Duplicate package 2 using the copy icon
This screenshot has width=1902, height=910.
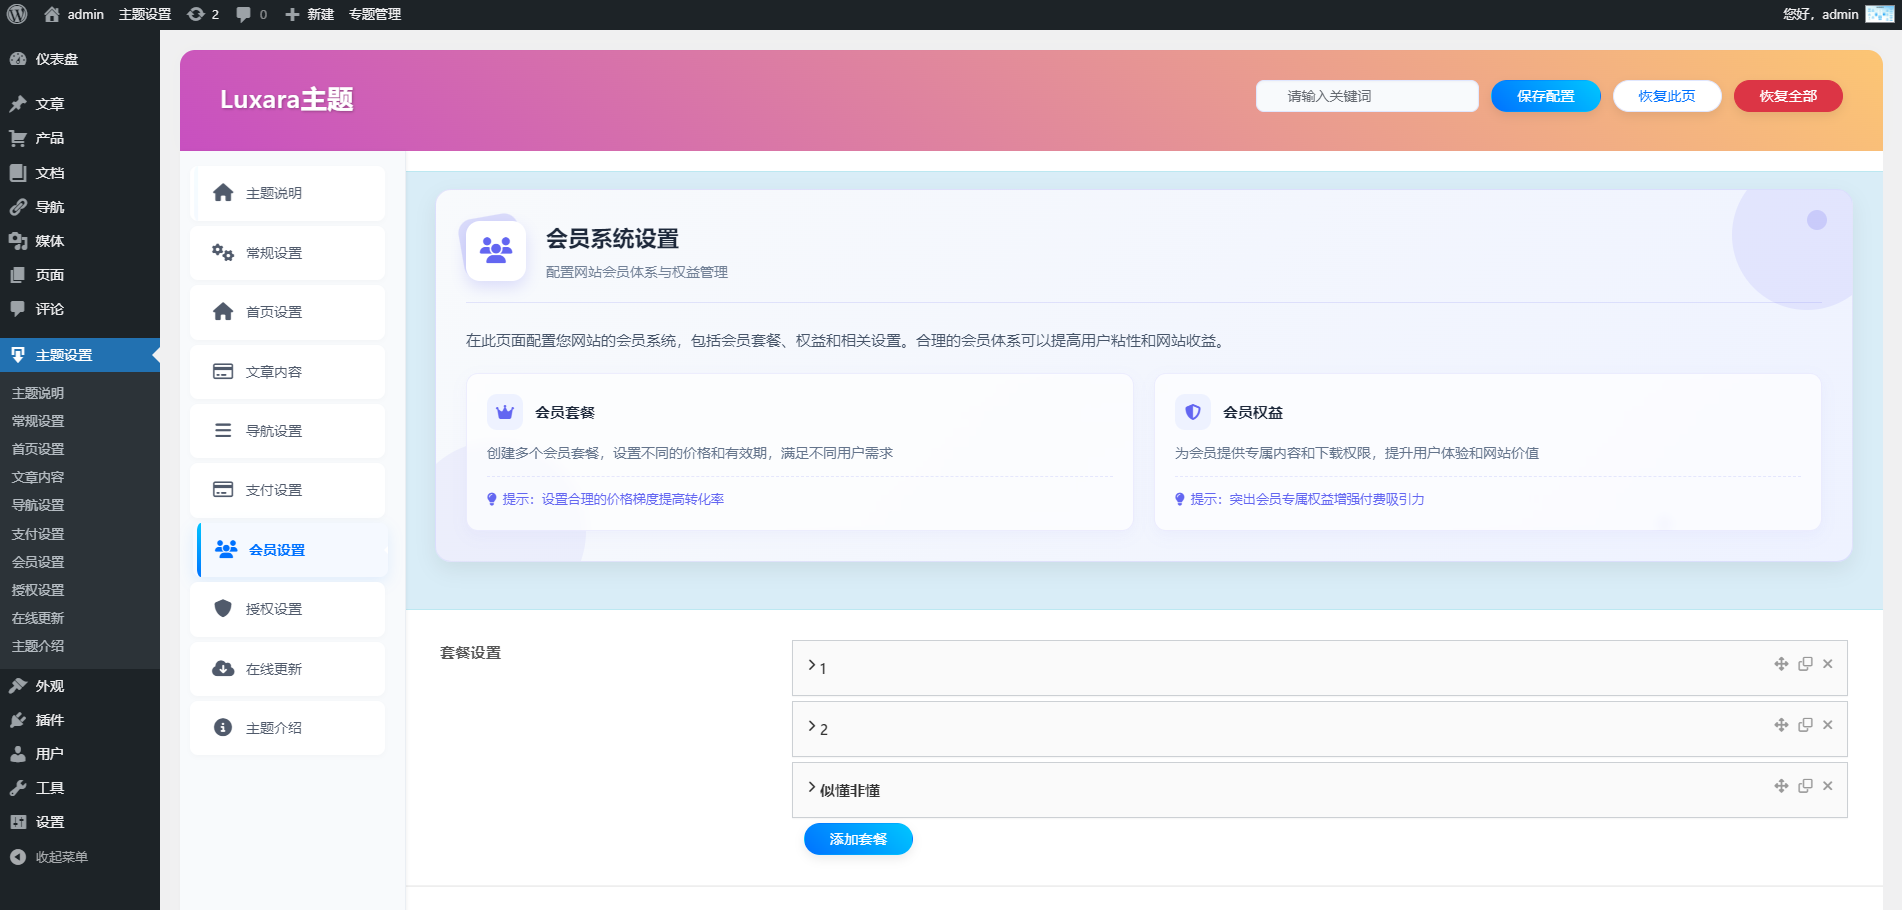coord(1805,725)
